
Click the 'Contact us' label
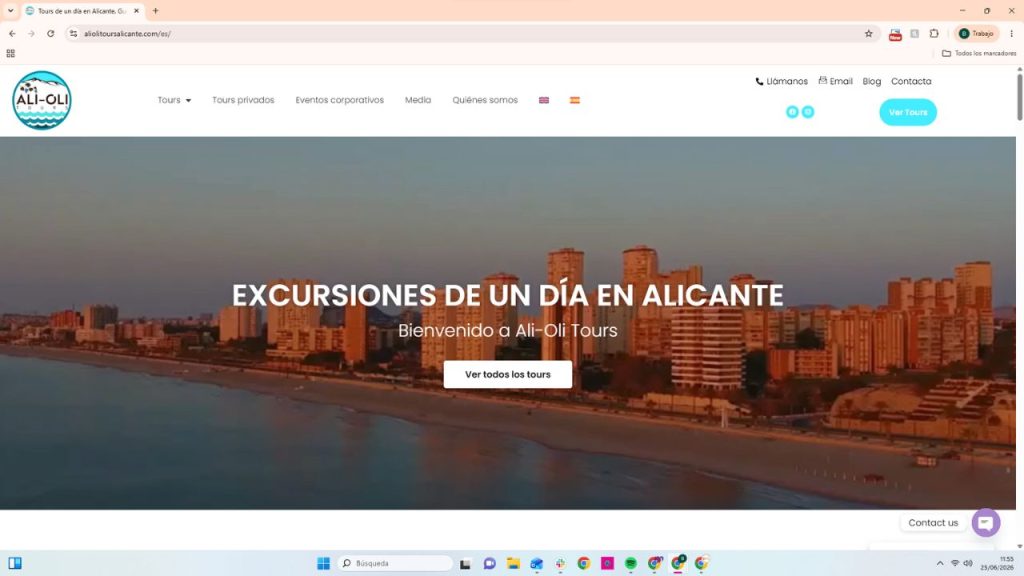pyautogui.click(x=933, y=522)
